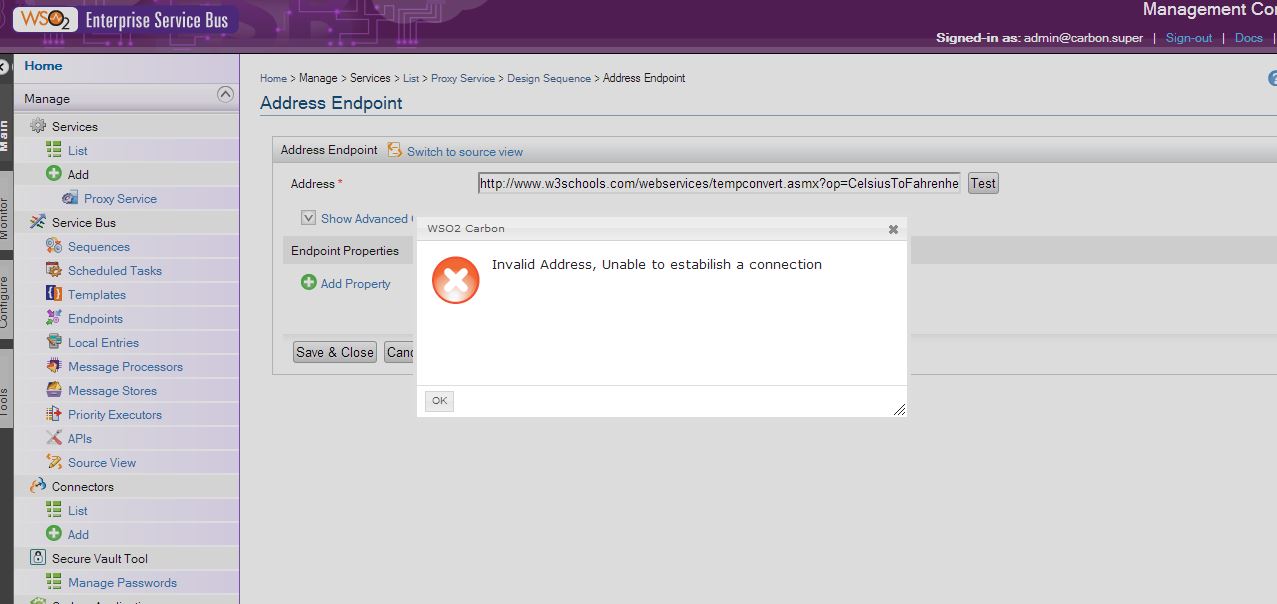1277x604 pixels.
Task: Go to Proxy Service breadcrumb link
Action: [x=463, y=78]
